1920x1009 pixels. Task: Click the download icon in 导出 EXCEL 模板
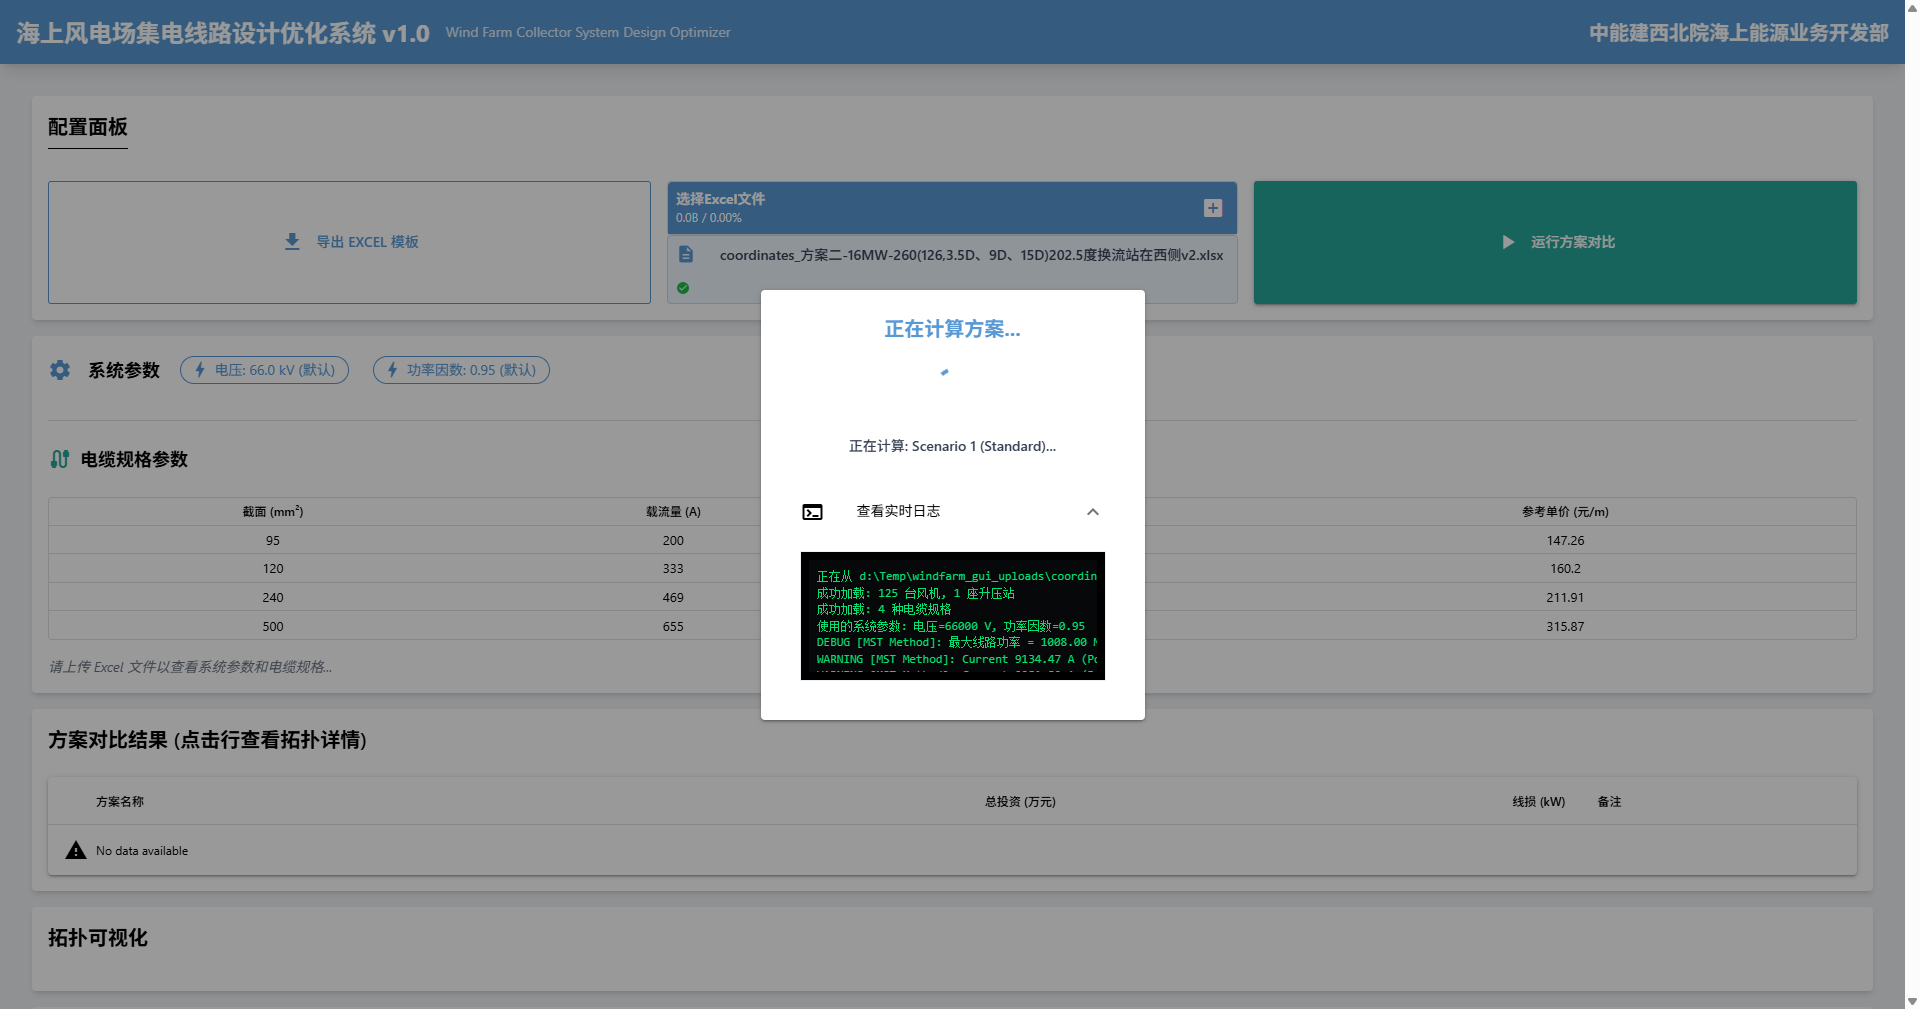292,242
